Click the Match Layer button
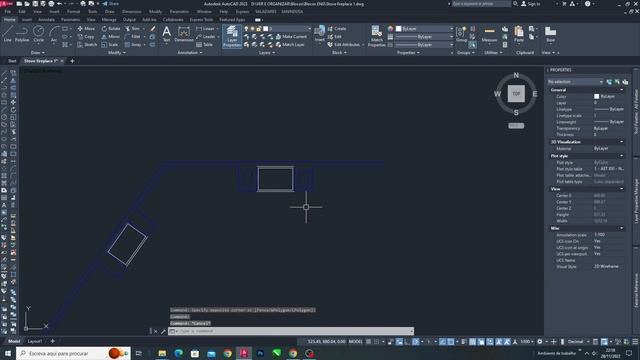The image size is (640, 360). point(290,44)
